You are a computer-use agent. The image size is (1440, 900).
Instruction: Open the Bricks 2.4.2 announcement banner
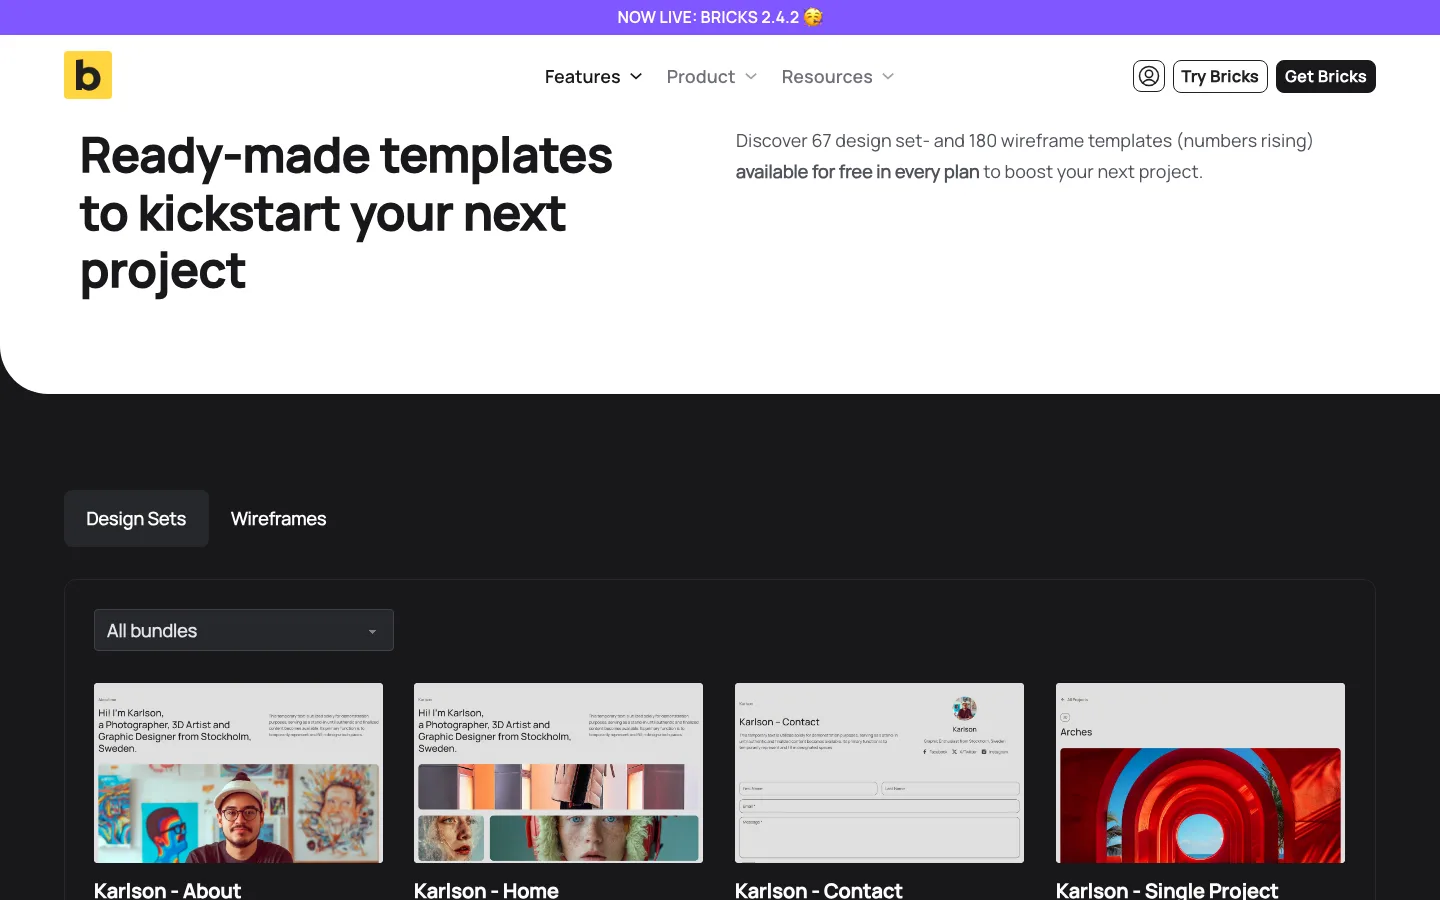tap(720, 17)
